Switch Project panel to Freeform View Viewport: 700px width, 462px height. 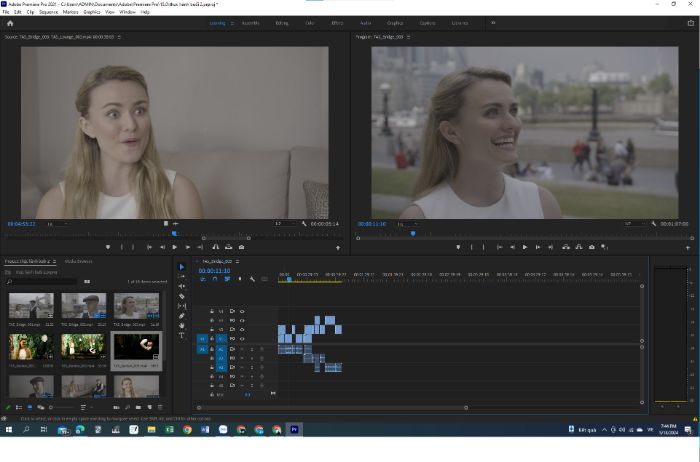[41, 407]
